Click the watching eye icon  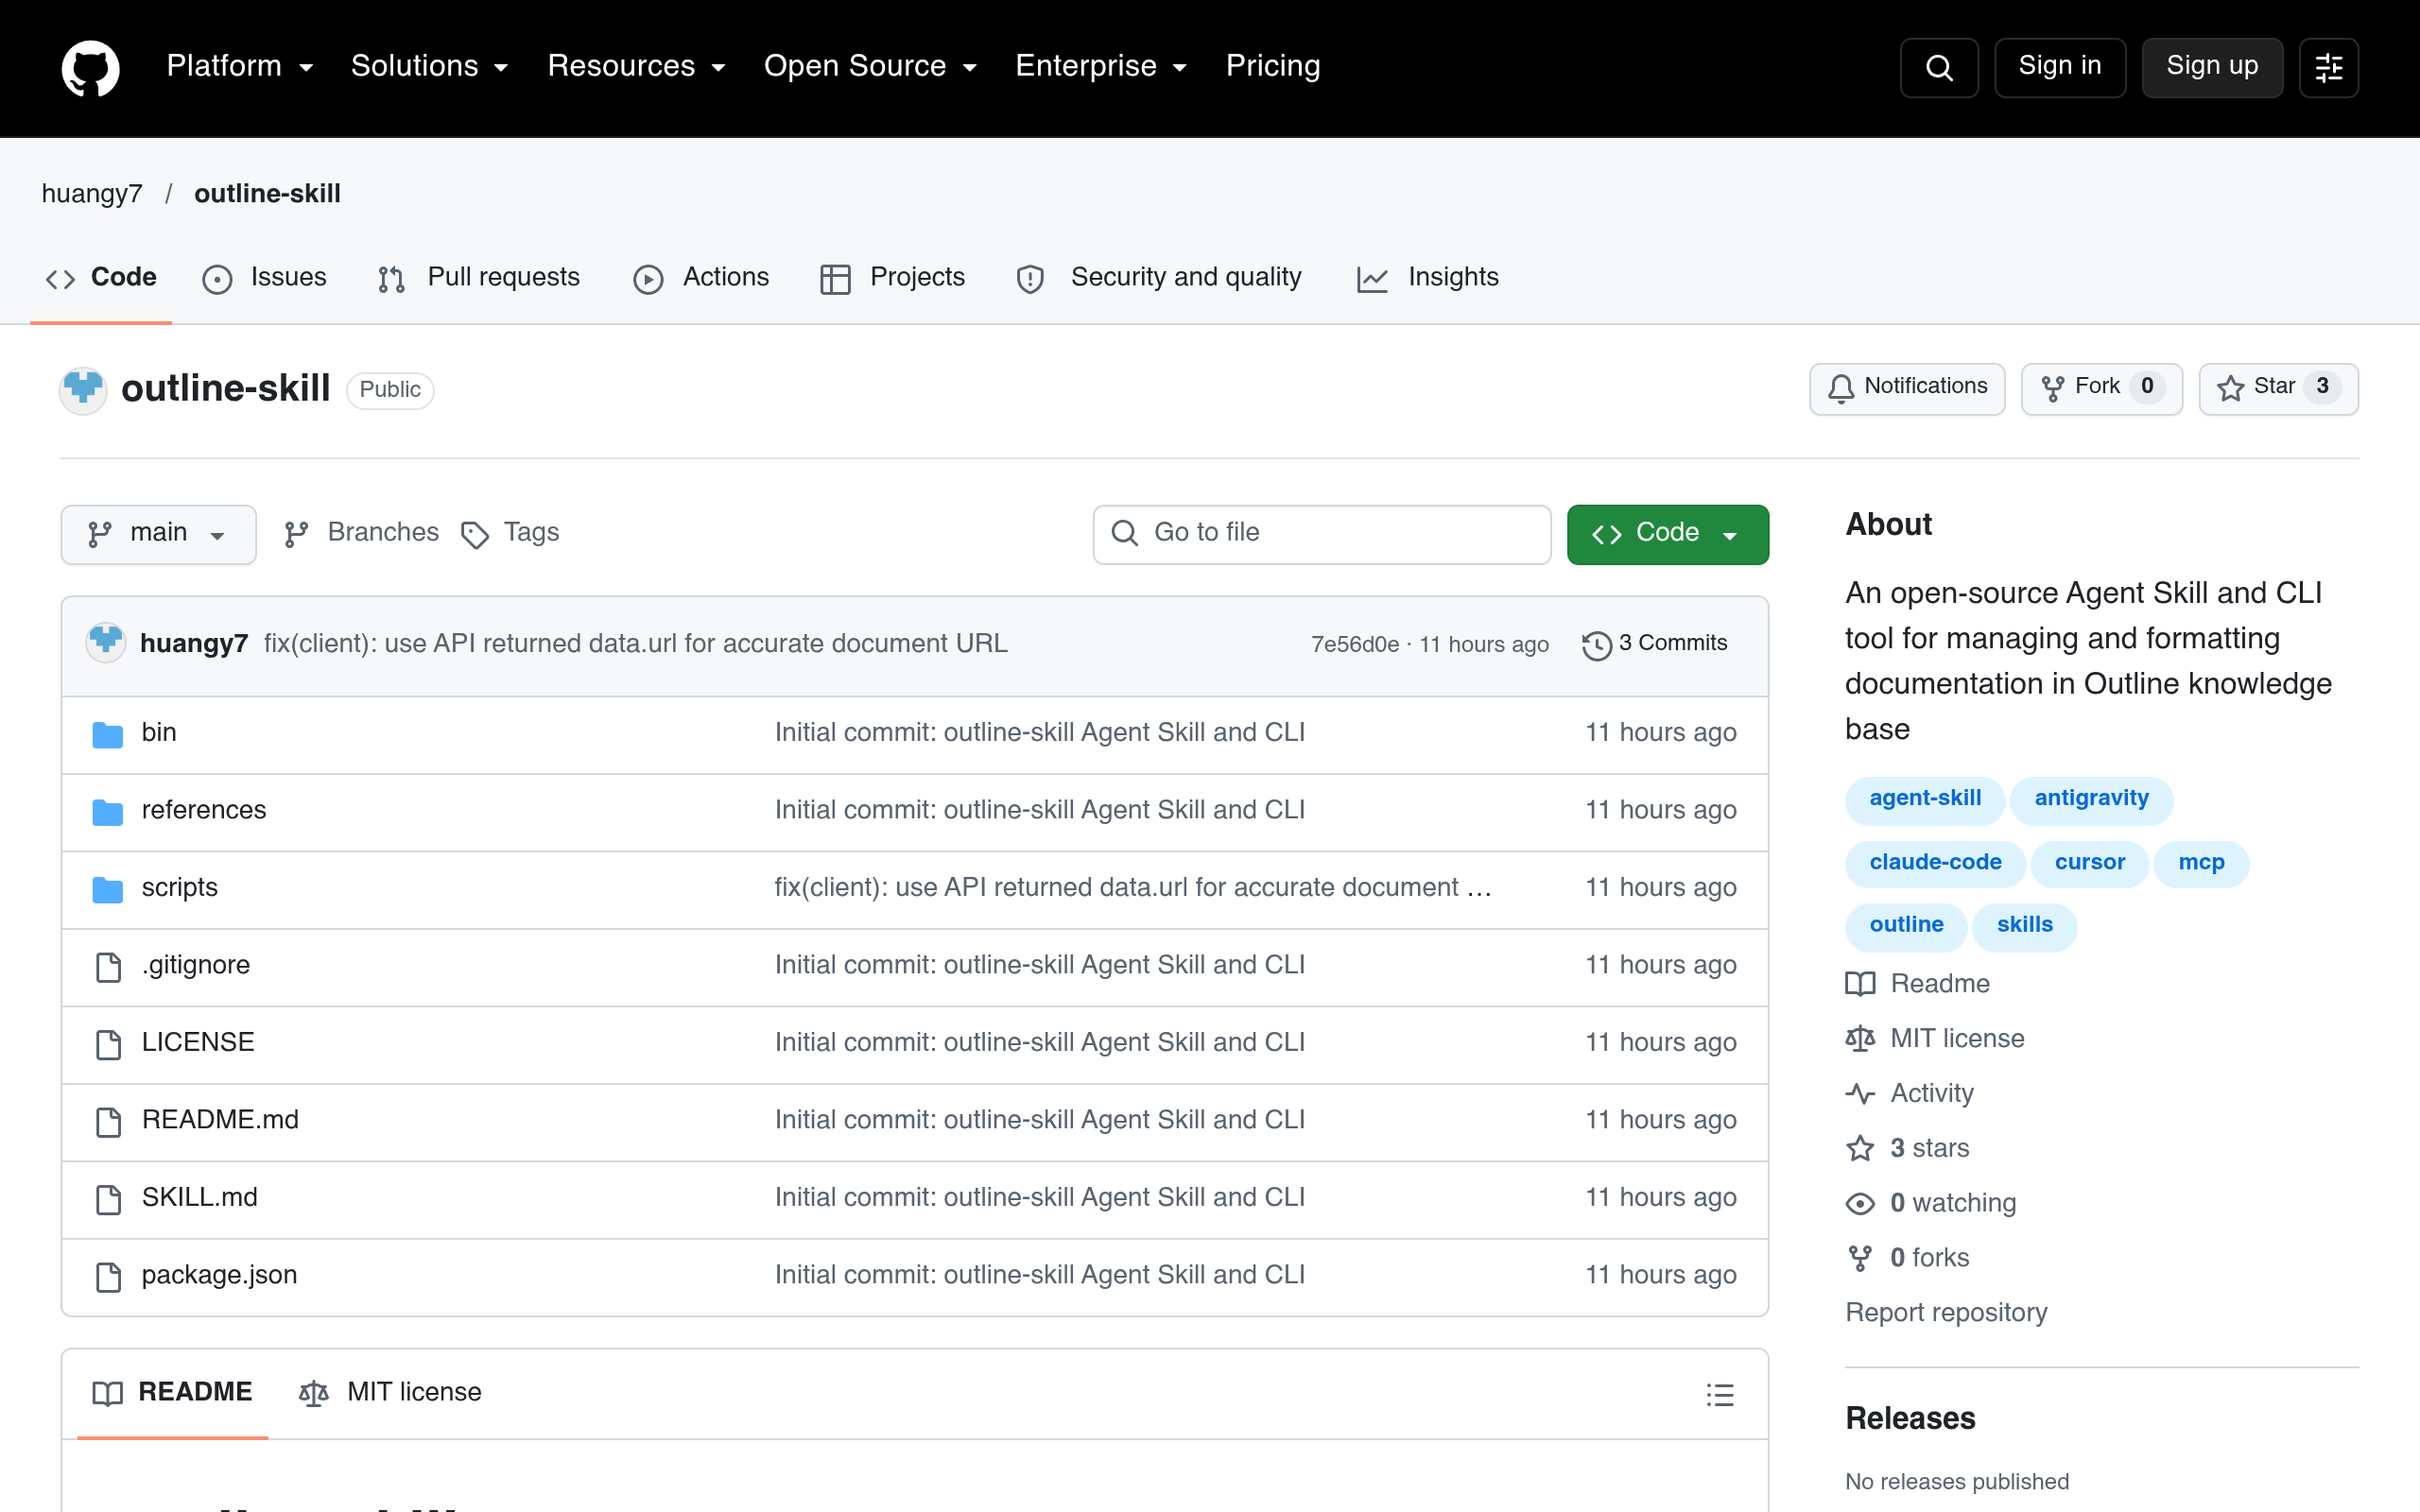tap(1860, 1203)
